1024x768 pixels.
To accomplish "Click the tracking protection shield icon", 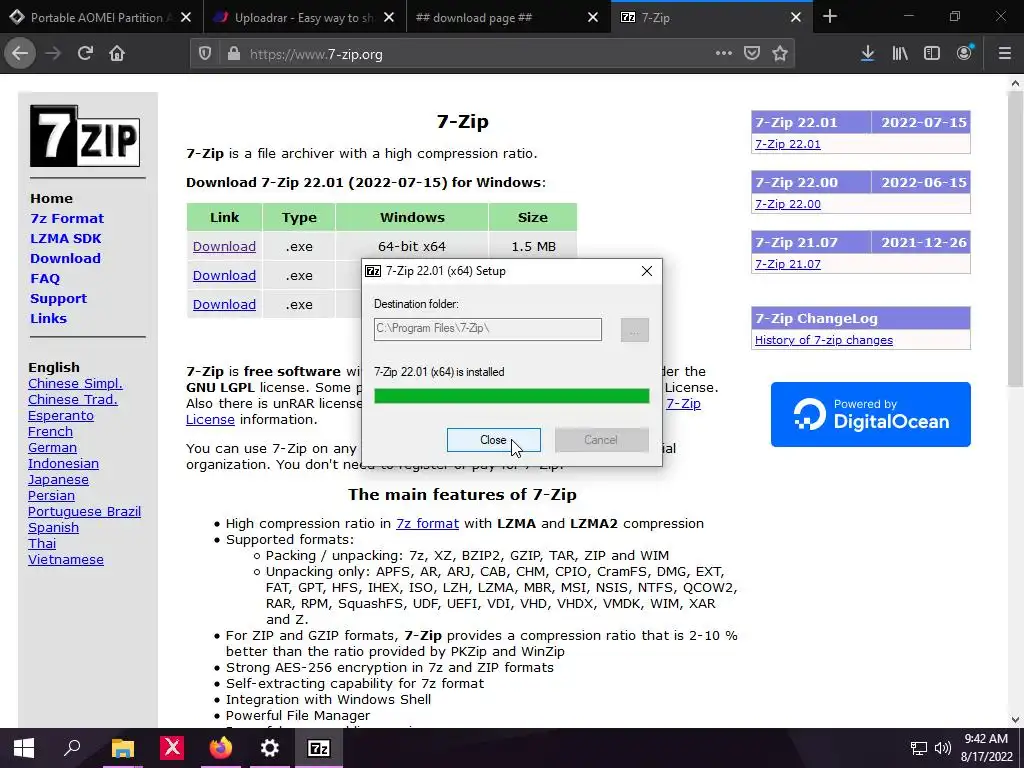I will 205,54.
